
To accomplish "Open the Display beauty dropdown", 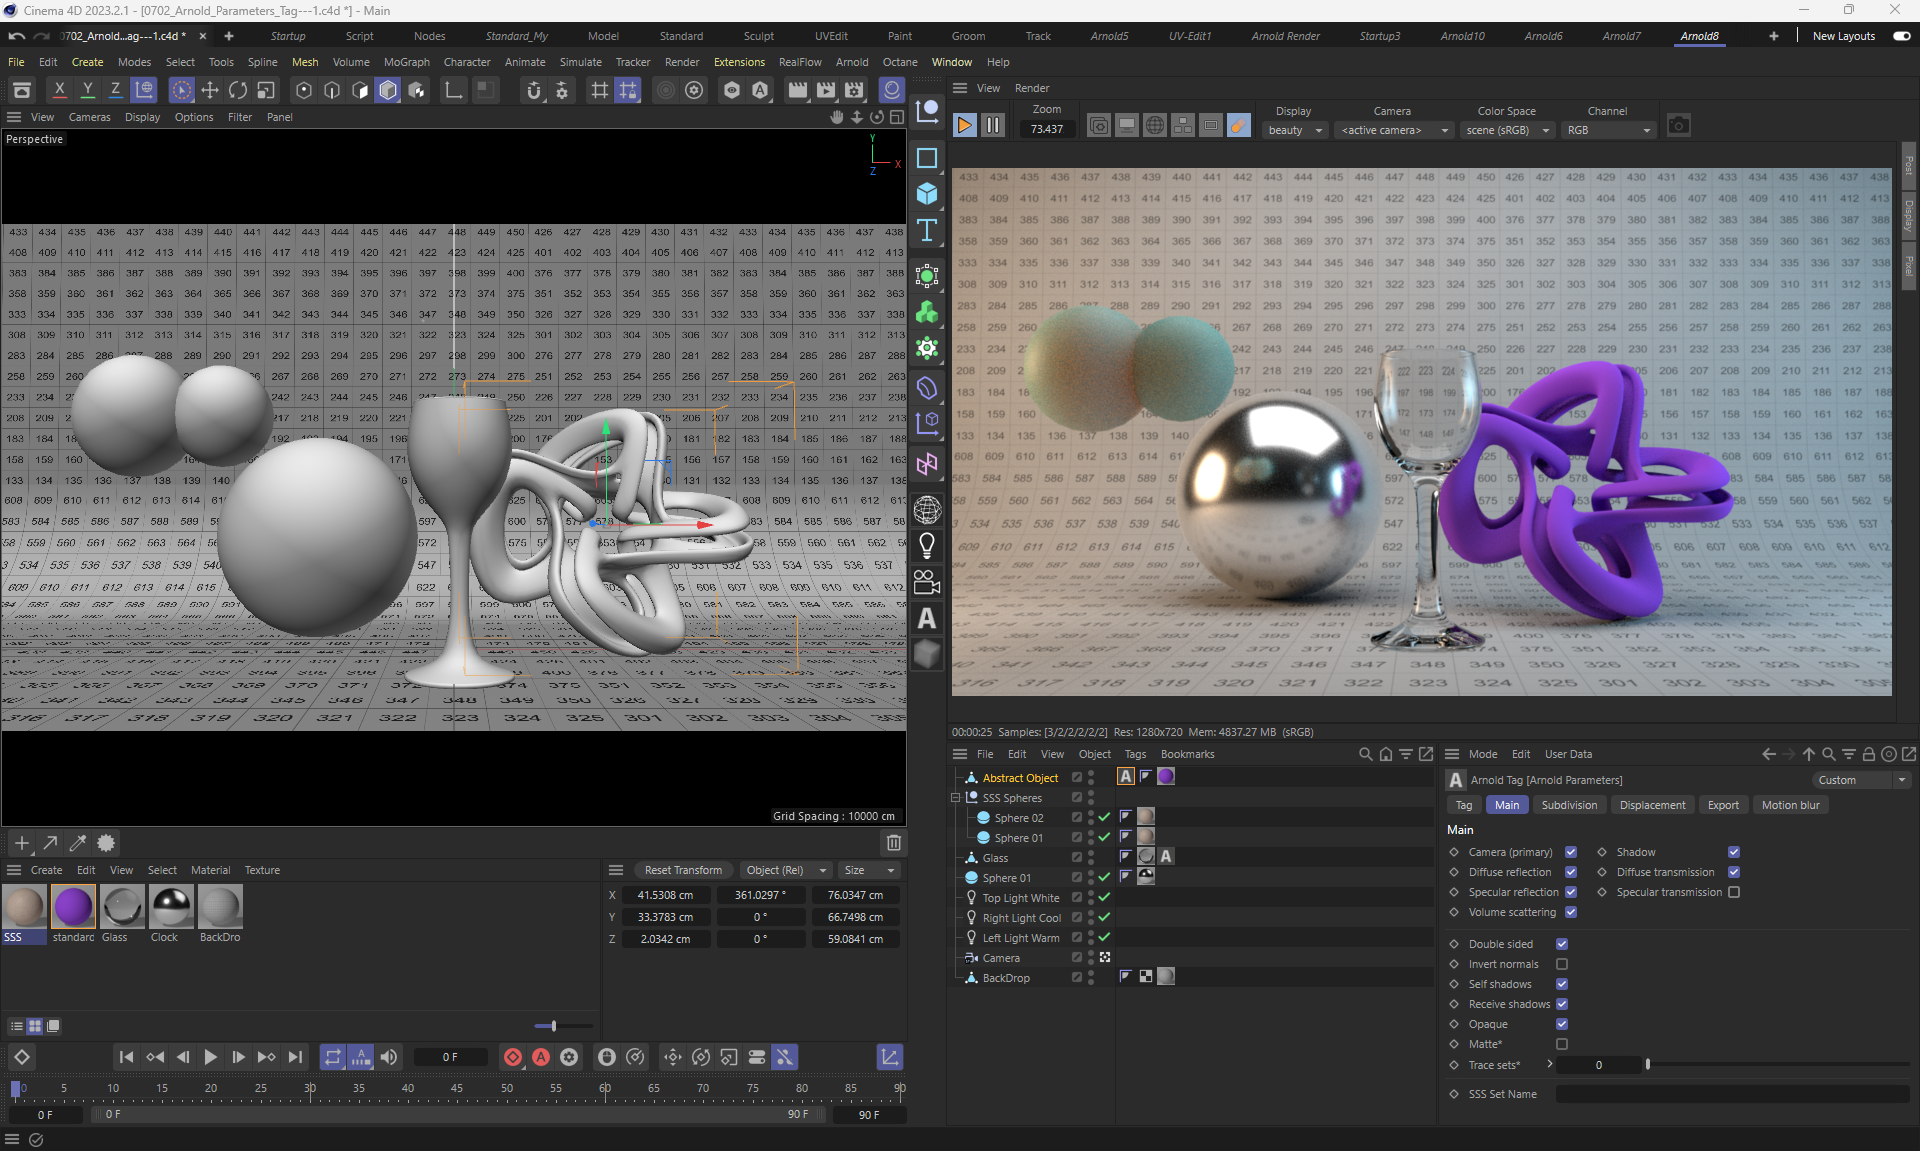I will pyautogui.click(x=1295, y=130).
